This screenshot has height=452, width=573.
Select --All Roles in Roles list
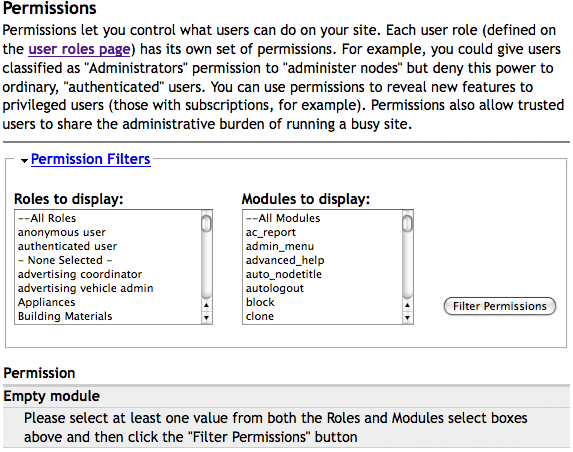pyautogui.click(x=108, y=218)
